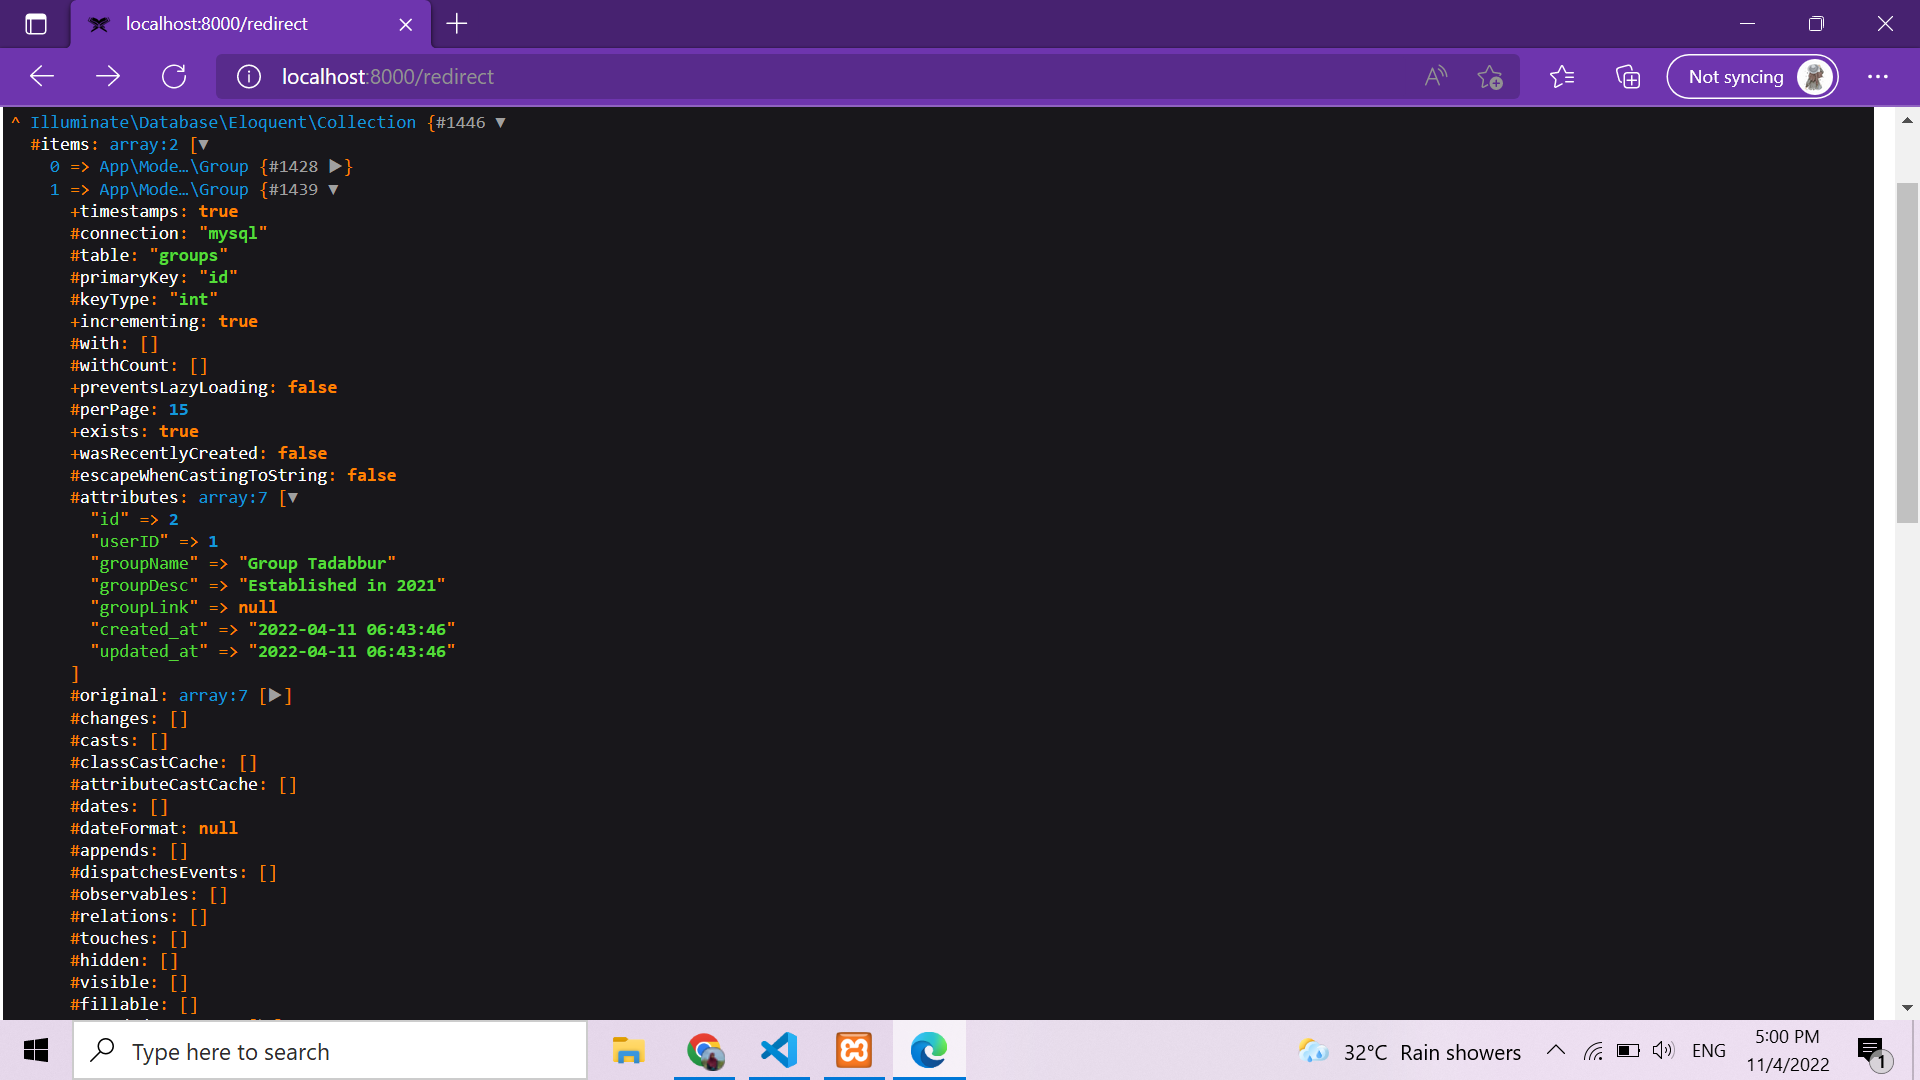This screenshot has height=1080, width=1920.
Task: Expand the #attributes array:7 disclosure
Action: [293, 497]
